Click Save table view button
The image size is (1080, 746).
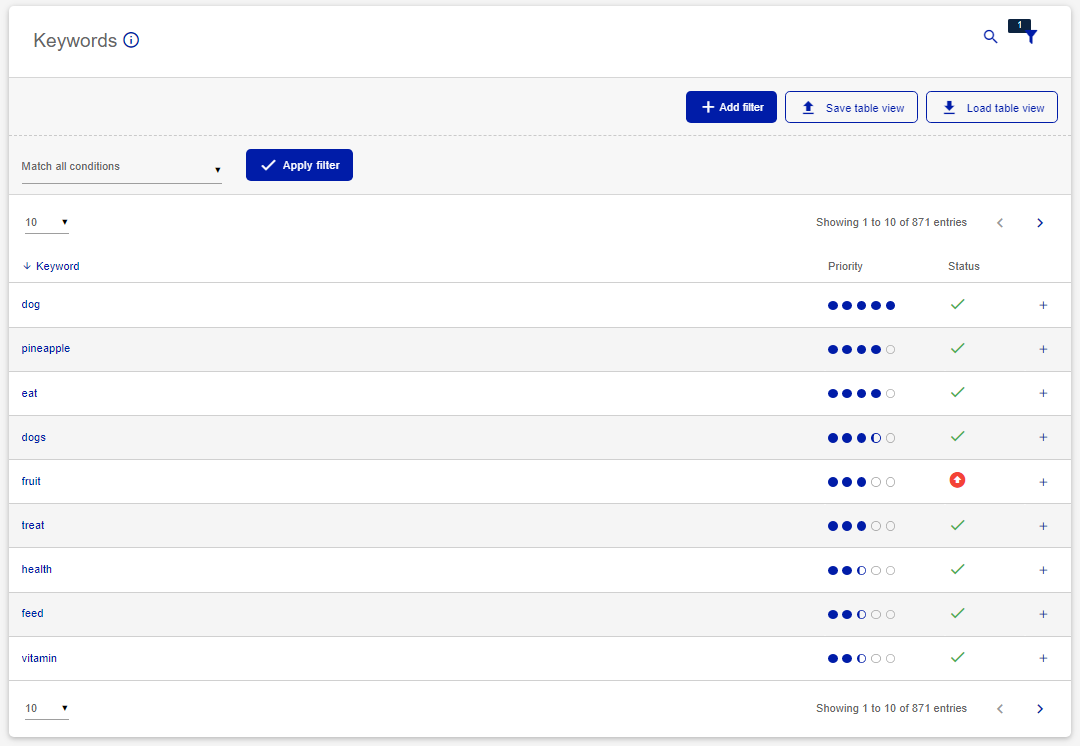851,107
